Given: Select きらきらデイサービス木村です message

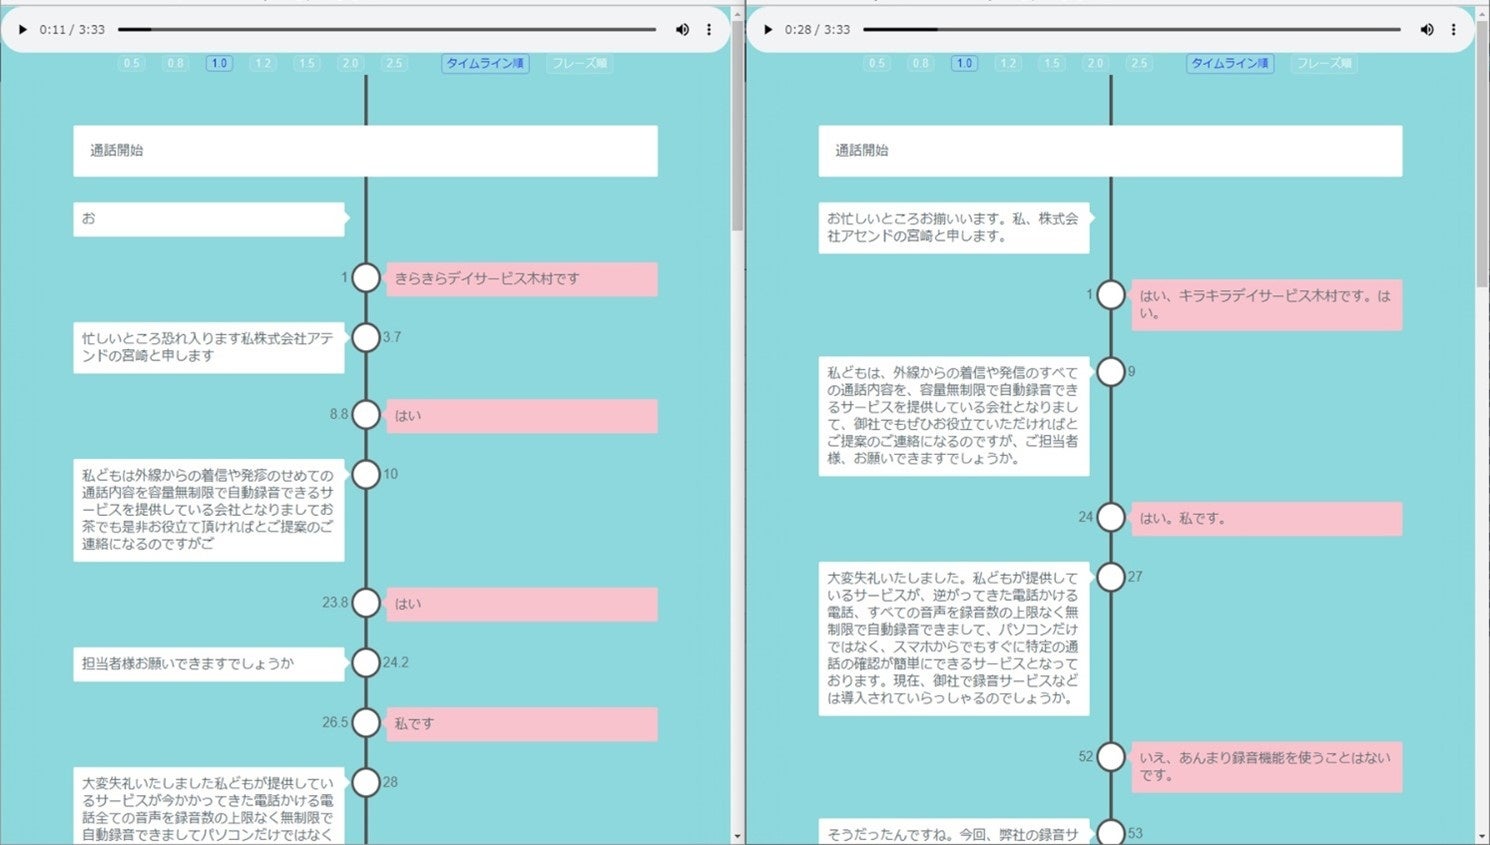Looking at the screenshot, I should tap(522, 279).
